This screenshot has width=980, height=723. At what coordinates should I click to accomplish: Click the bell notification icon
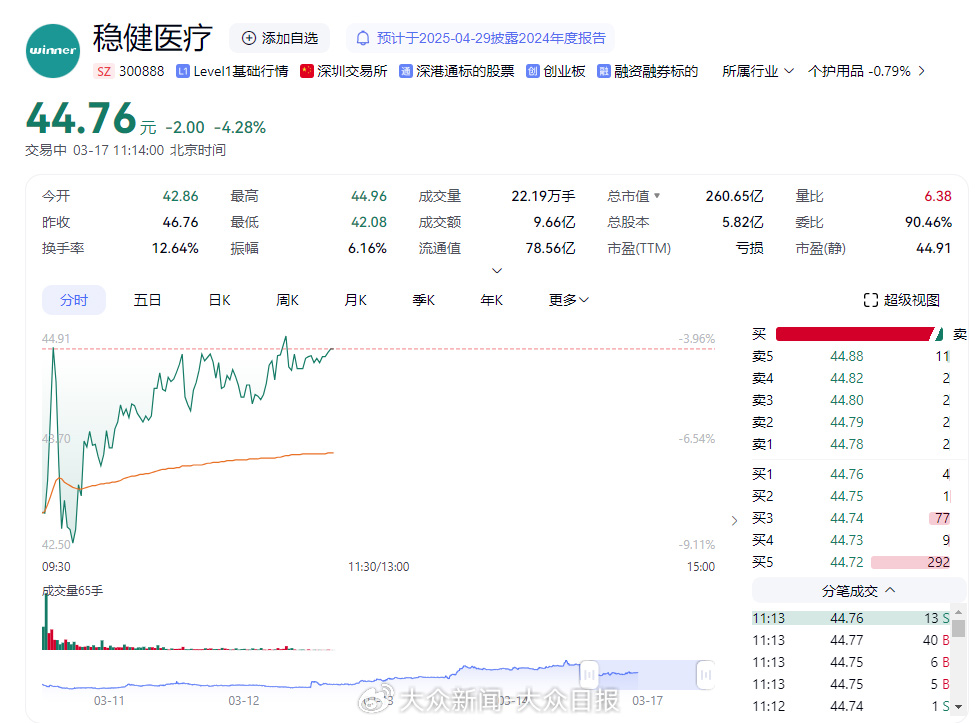(363, 38)
